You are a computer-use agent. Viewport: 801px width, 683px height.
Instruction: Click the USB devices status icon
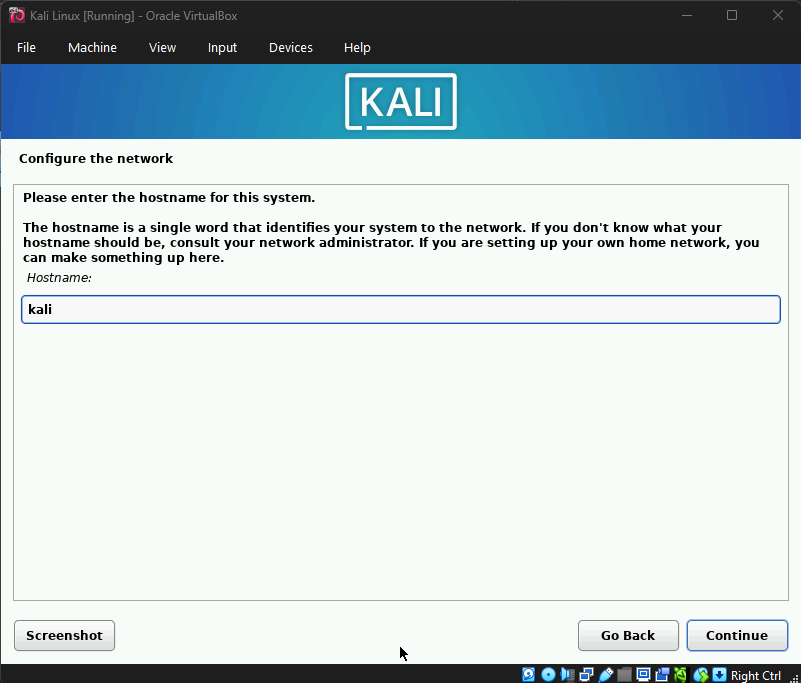pyautogui.click(x=606, y=675)
